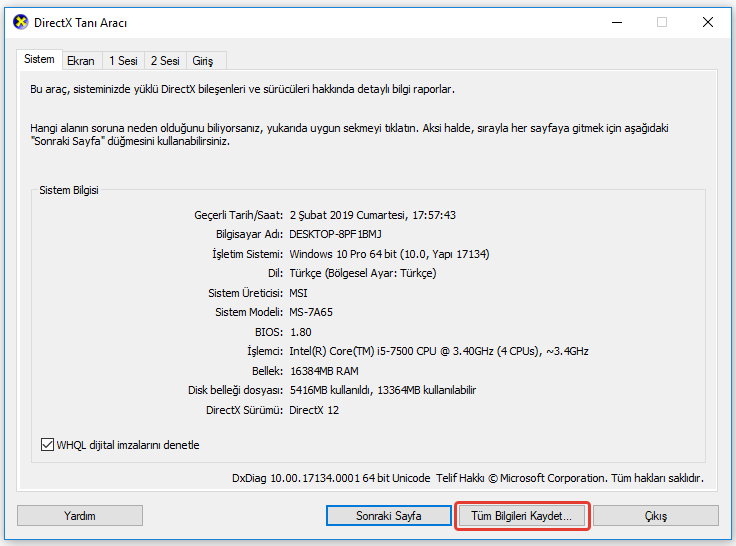This screenshot has width=736, height=546.
Task: Save all info with Tüm Bilgileri Kaydet
Action: pyautogui.click(x=523, y=516)
